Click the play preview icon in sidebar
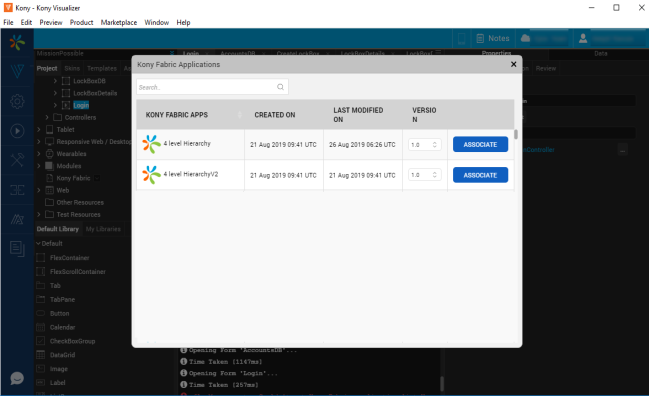Viewport: 649px width, 396px height. point(17,131)
